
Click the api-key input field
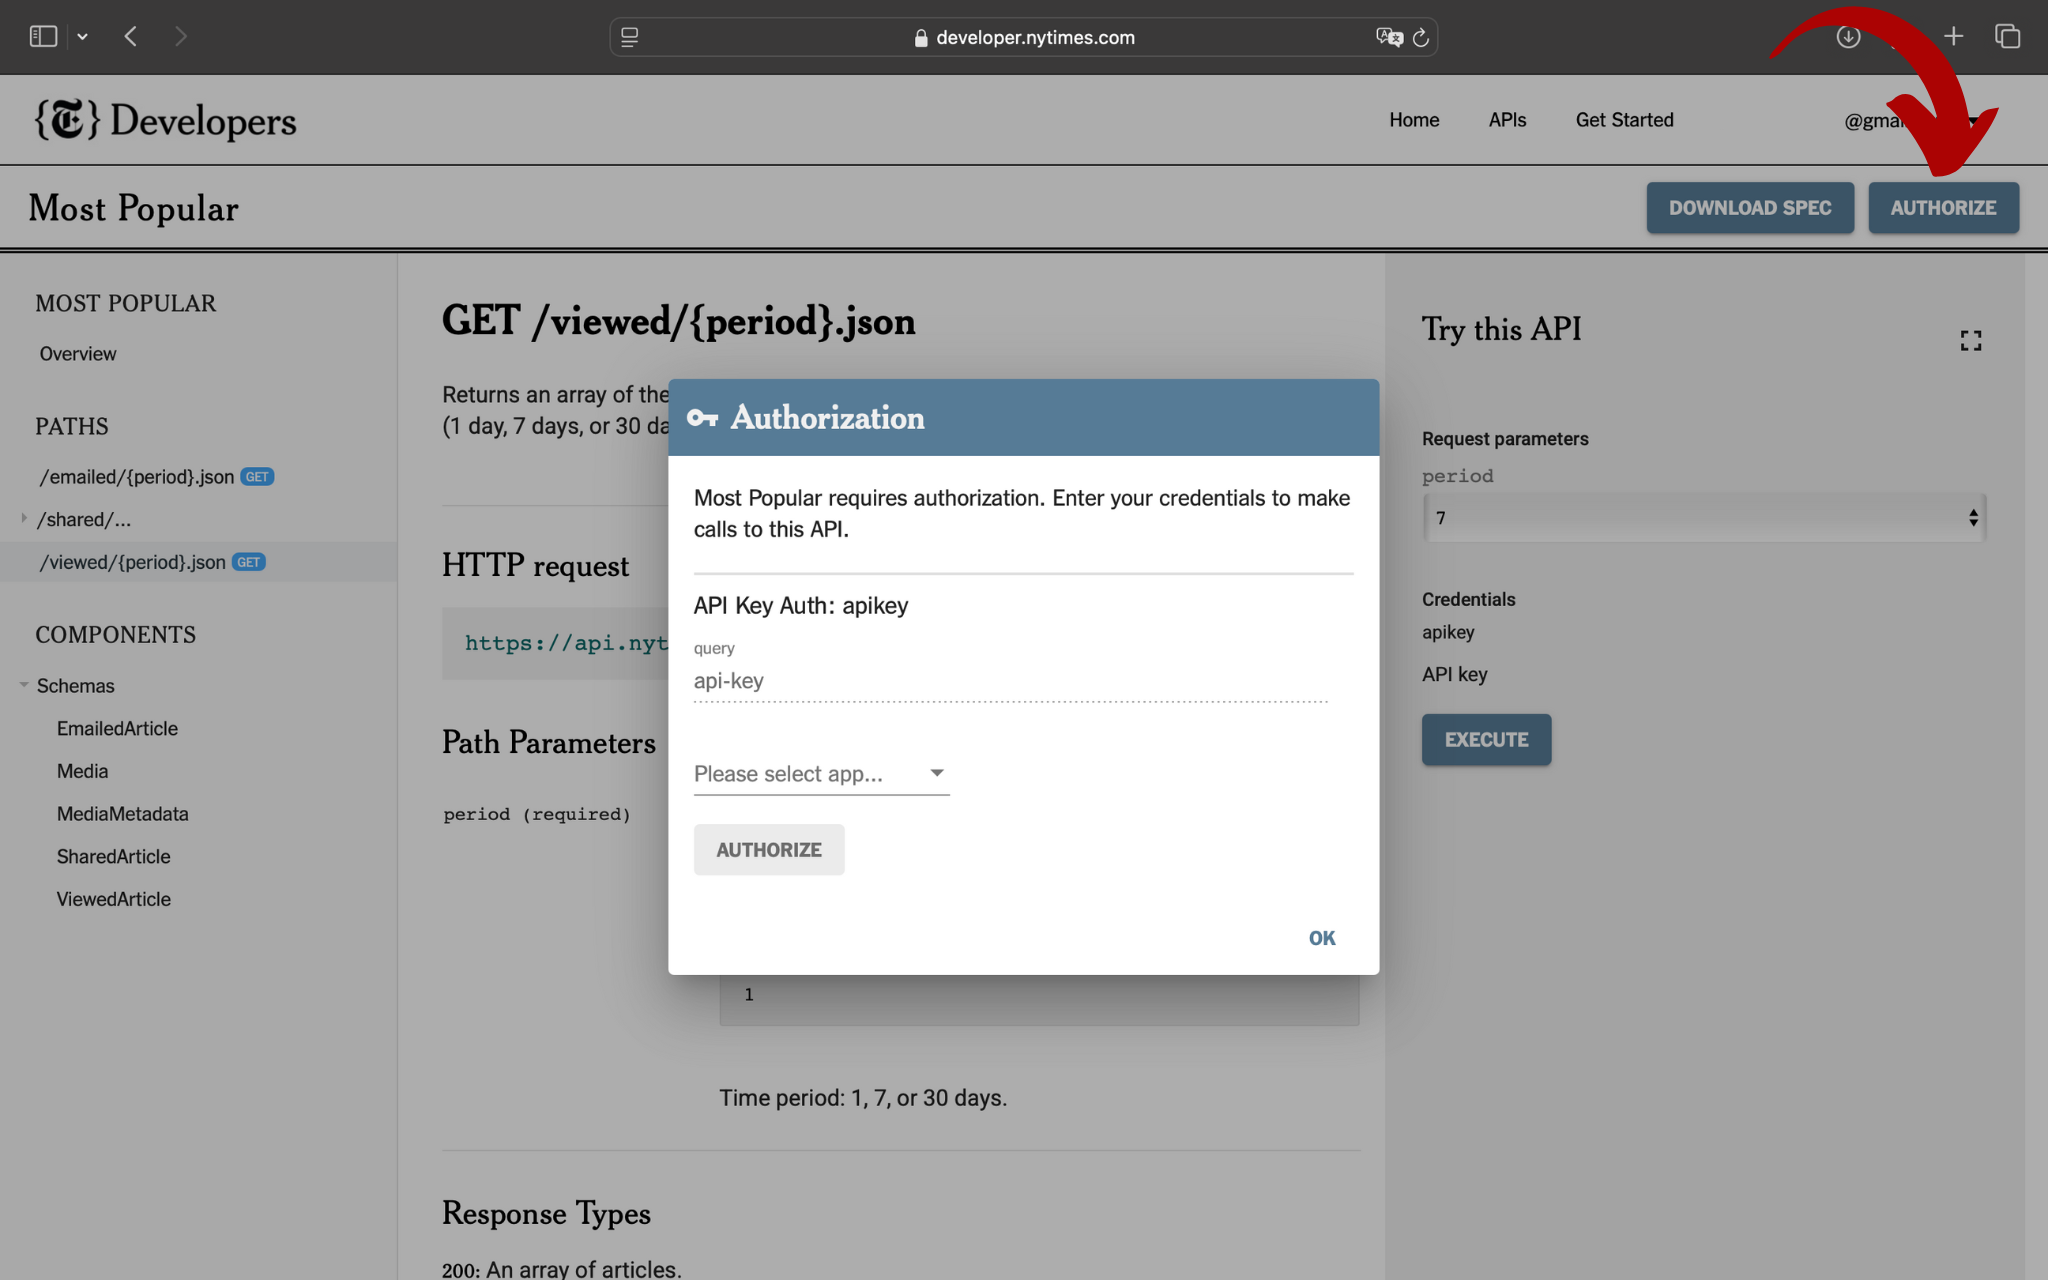[x=1011, y=681]
